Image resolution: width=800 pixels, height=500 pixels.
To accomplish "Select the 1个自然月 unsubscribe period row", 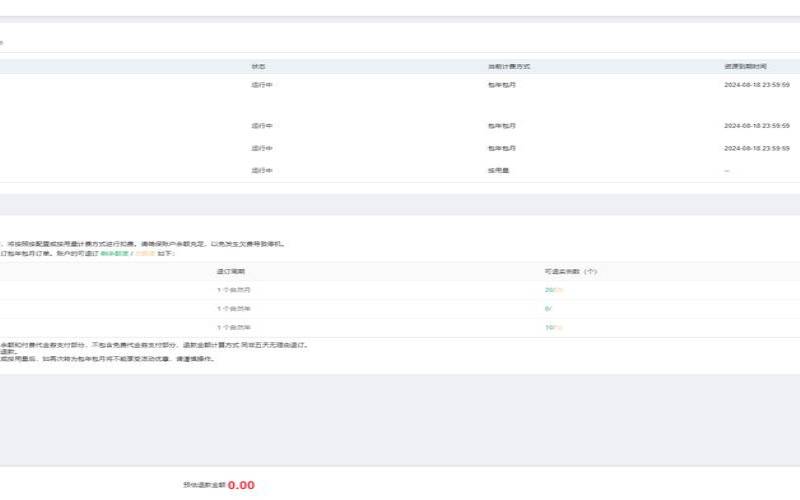I will pyautogui.click(x=233, y=290).
